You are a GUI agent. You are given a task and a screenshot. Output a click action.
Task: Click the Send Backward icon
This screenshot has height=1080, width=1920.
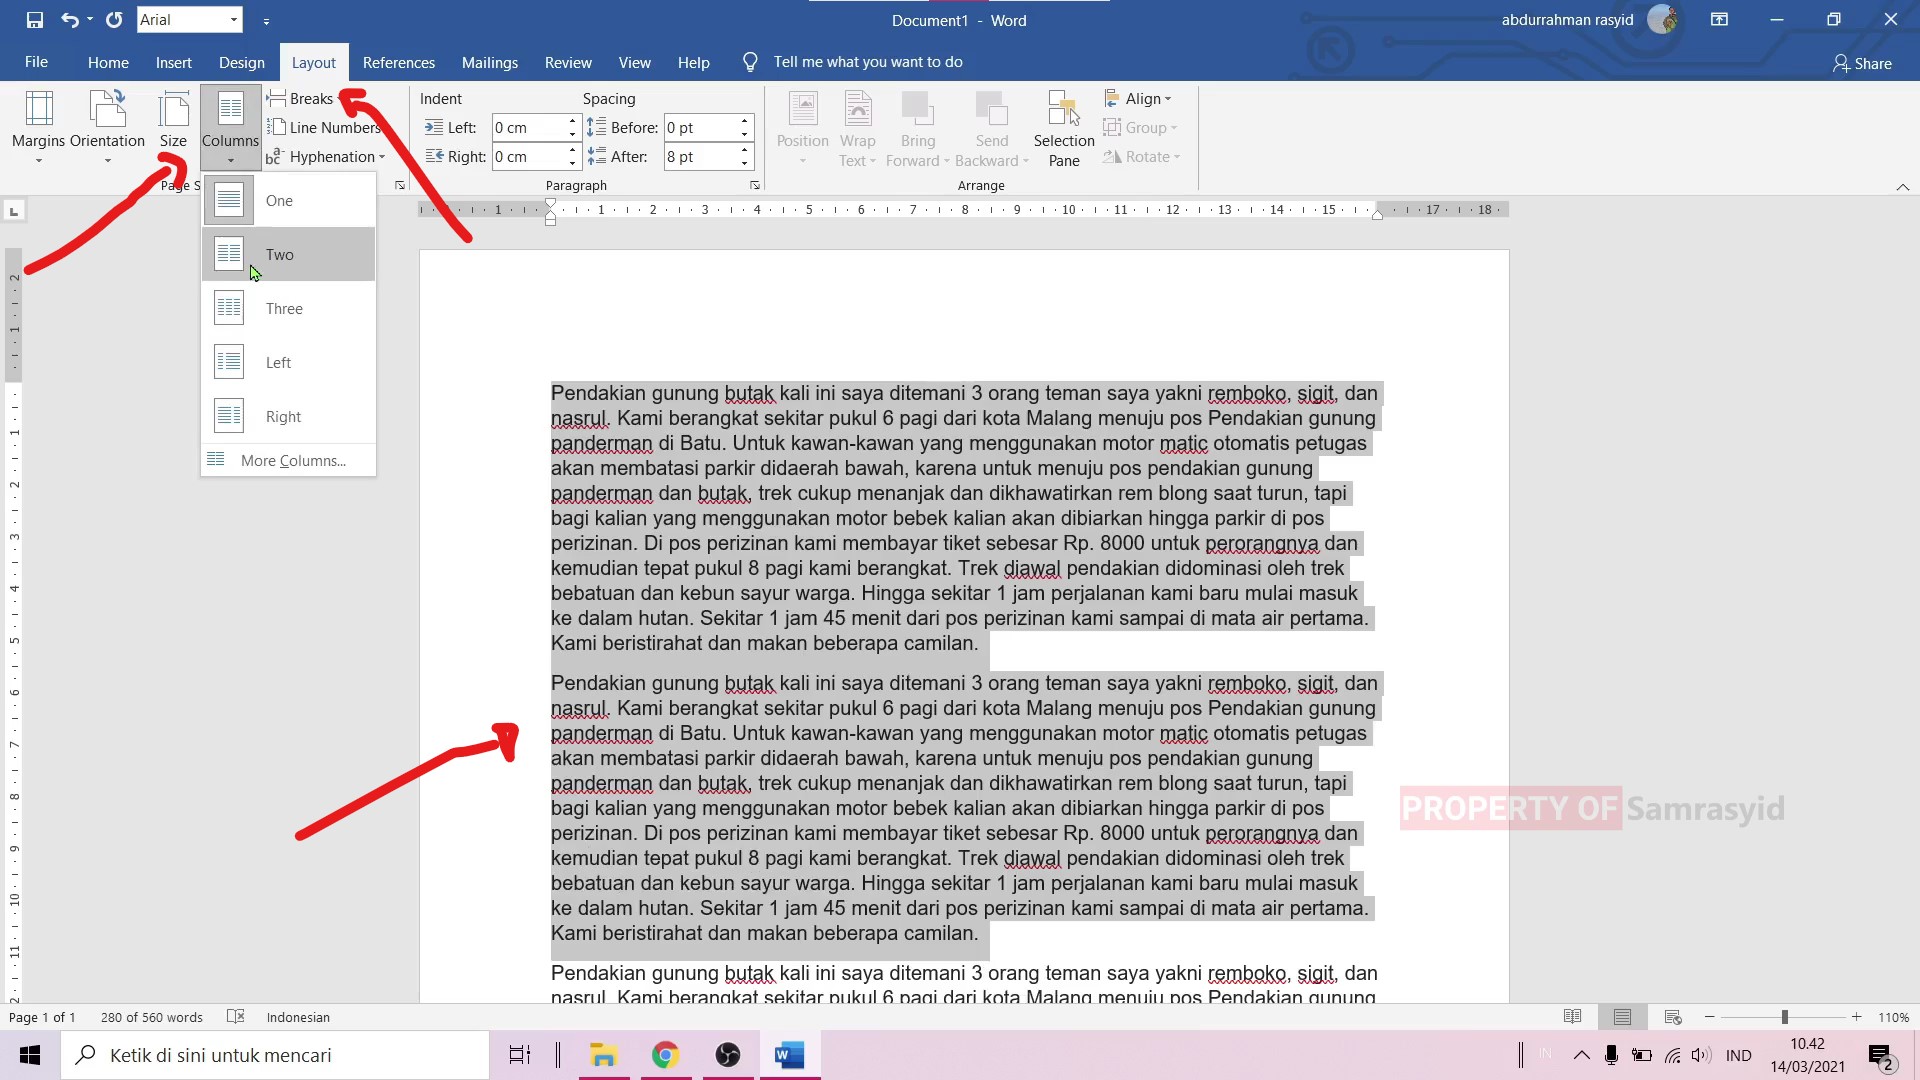coord(991,112)
